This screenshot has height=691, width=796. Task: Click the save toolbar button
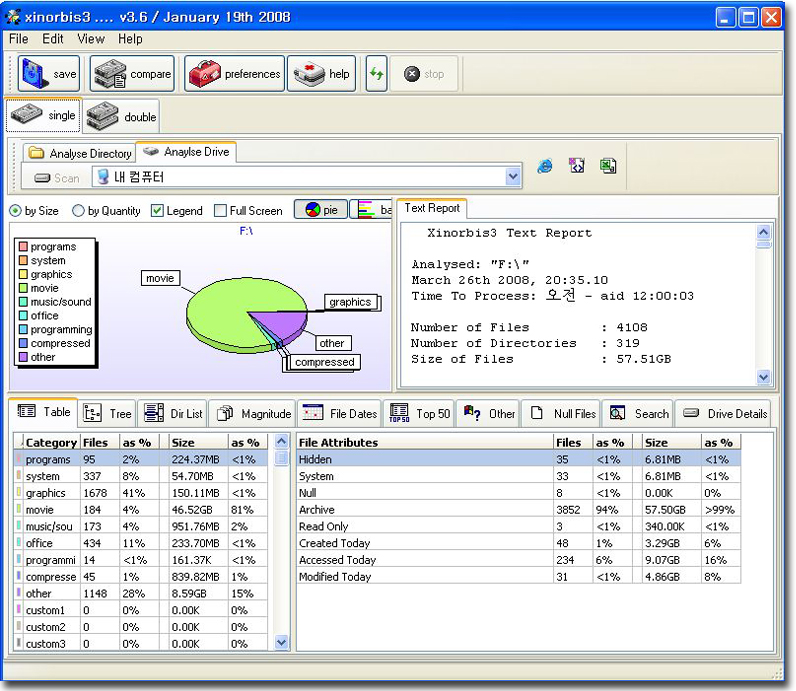tap(49, 74)
